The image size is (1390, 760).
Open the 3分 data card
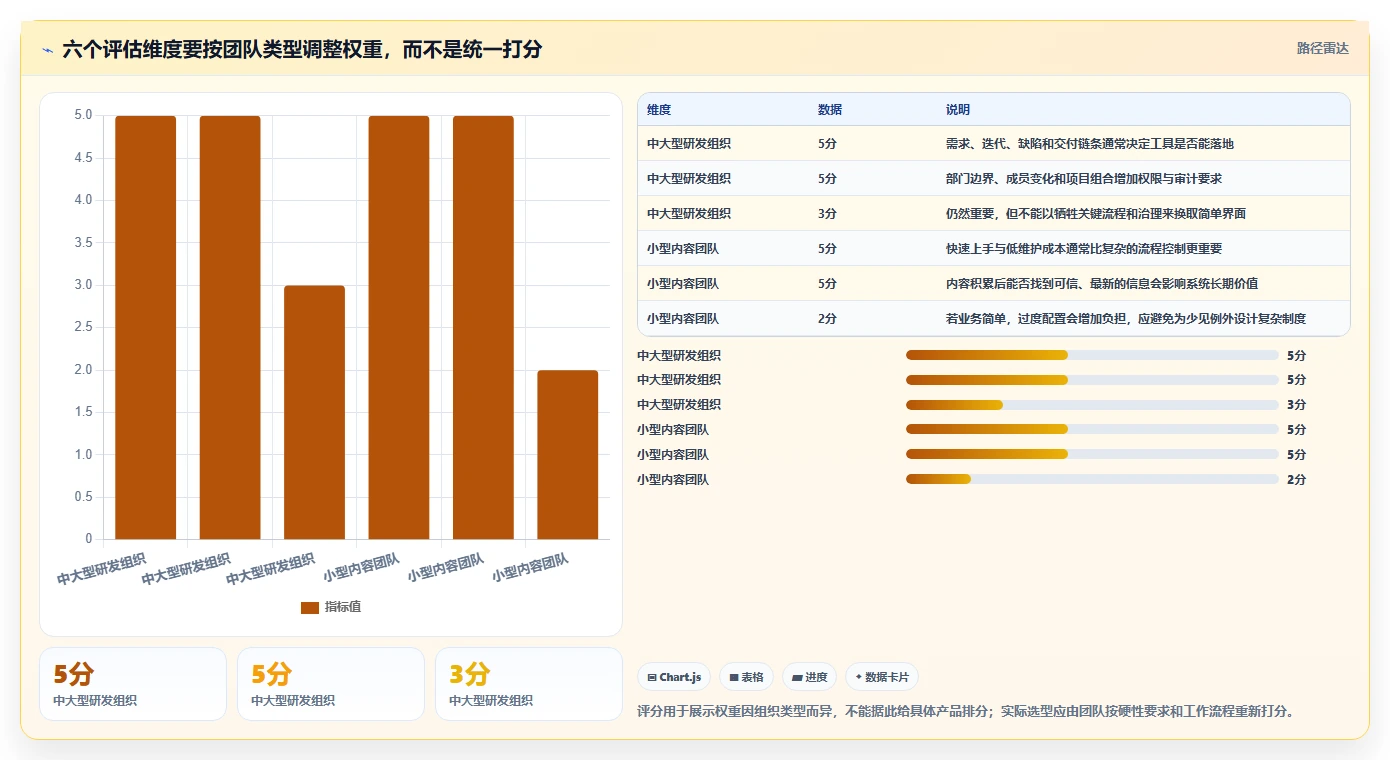pos(528,684)
